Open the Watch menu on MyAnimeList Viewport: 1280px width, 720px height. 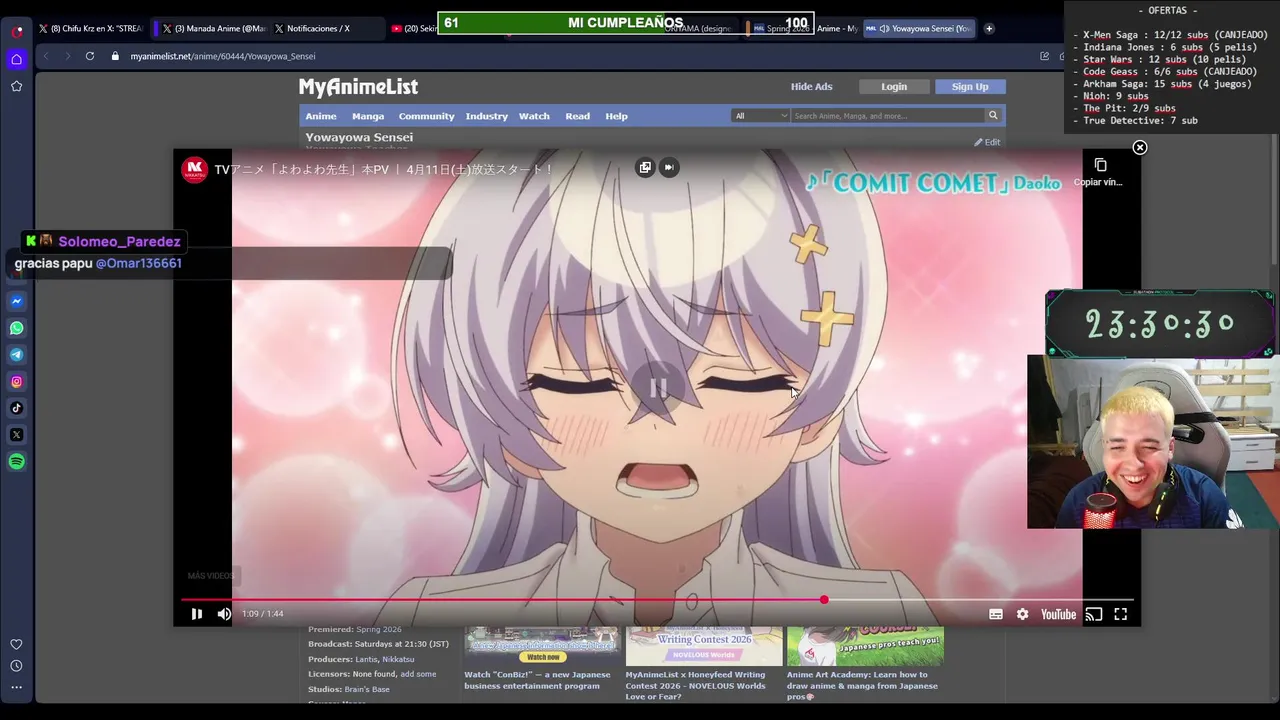(x=534, y=116)
